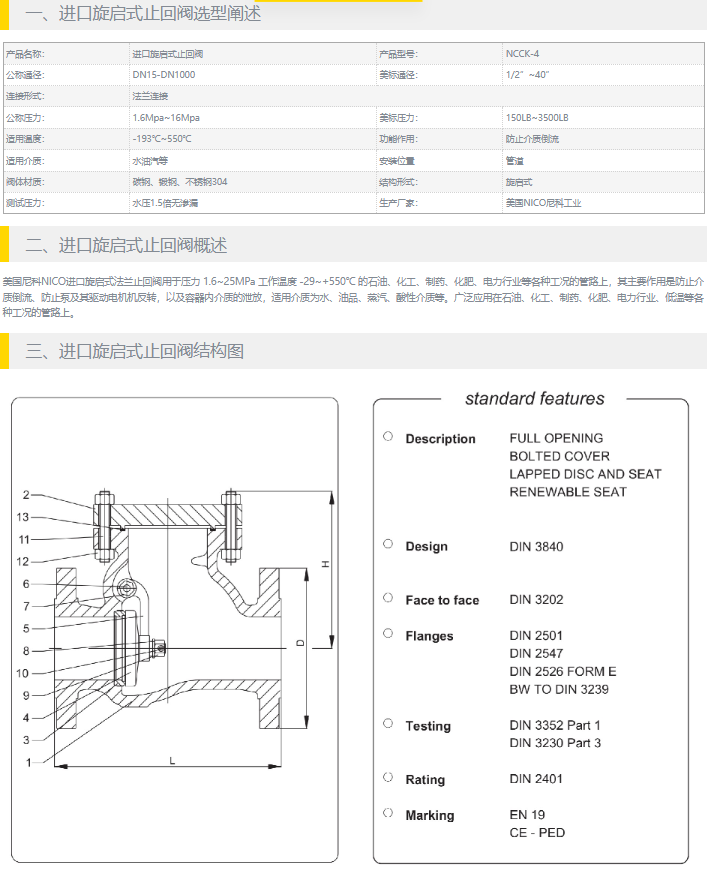This screenshot has height=870, width=707.
Task: Click the circle bullet beside Description
Action: click(388, 436)
